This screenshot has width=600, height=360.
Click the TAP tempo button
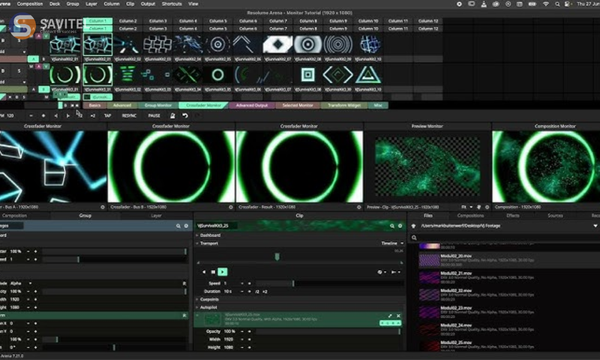pos(108,116)
